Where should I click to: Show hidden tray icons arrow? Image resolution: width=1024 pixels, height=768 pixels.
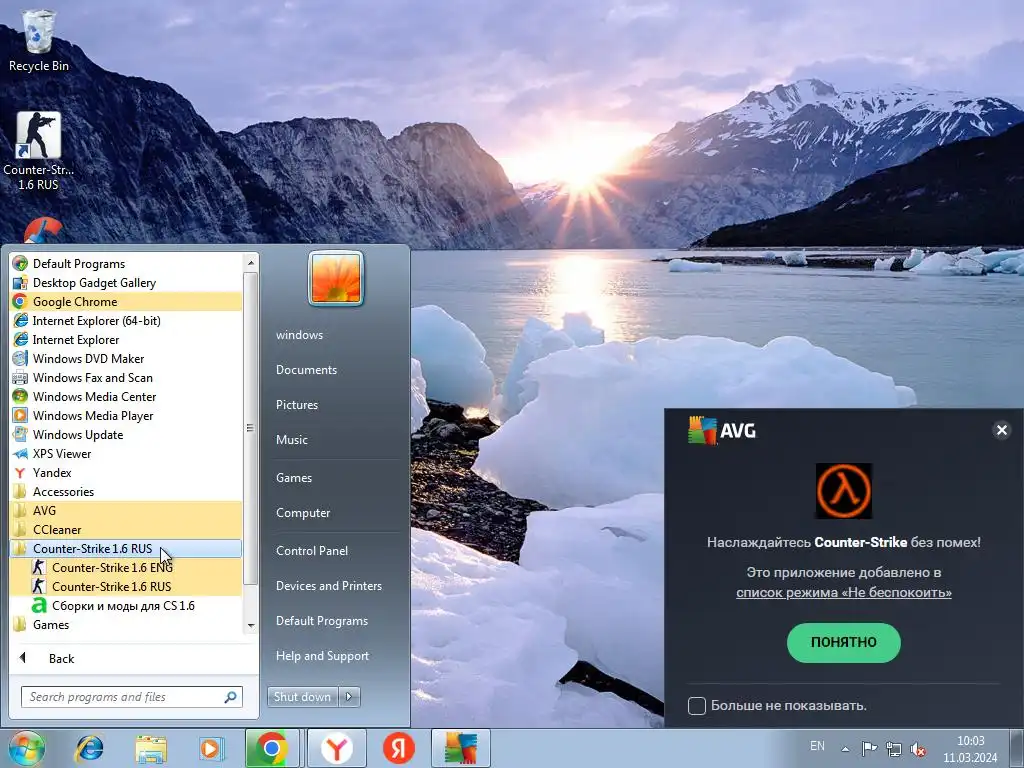[x=845, y=748]
